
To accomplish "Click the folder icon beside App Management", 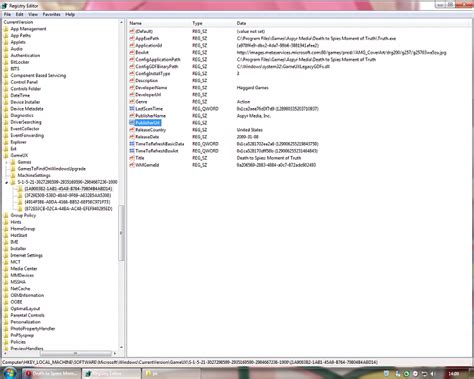I will click(6, 29).
